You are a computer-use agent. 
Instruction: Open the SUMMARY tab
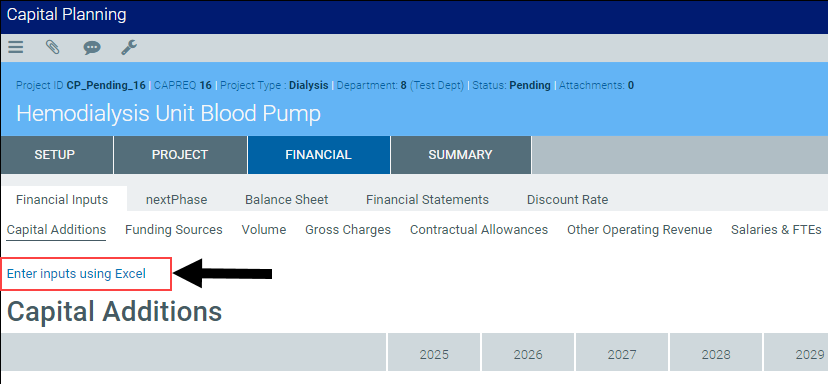(x=460, y=155)
